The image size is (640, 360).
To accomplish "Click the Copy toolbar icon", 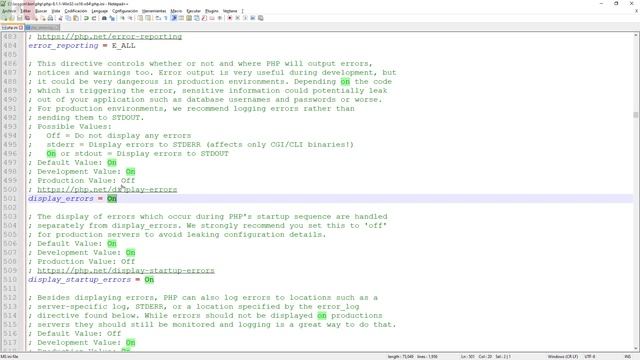I will pos(68,18).
